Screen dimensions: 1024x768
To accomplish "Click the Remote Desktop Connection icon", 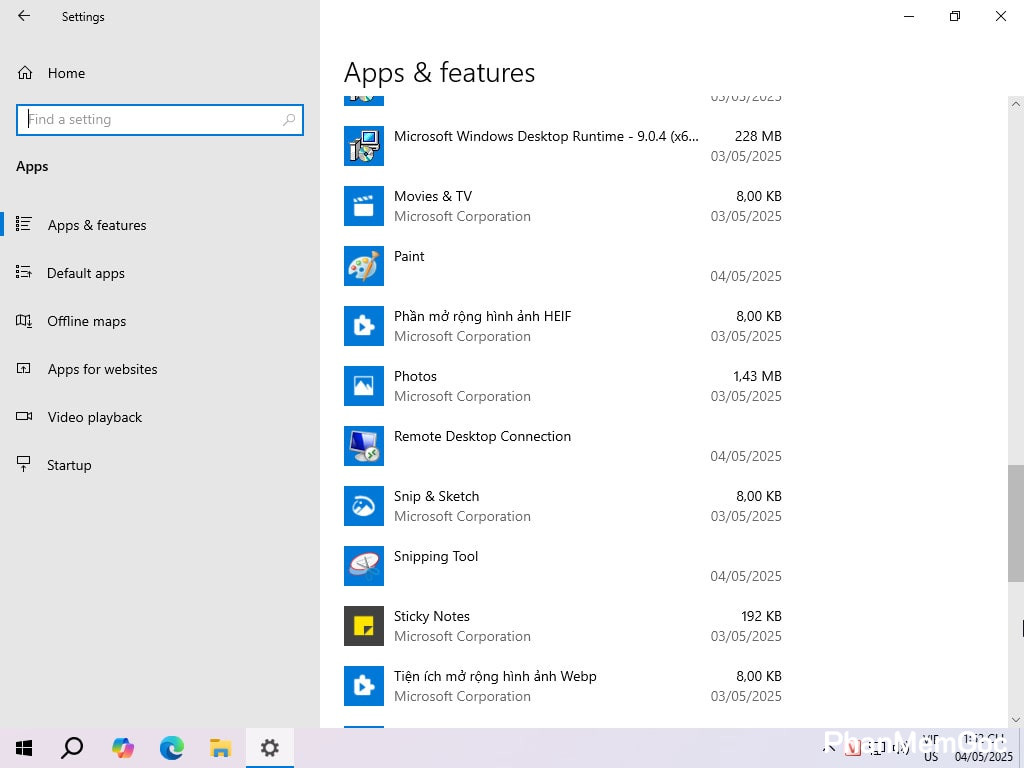I will point(364,446).
